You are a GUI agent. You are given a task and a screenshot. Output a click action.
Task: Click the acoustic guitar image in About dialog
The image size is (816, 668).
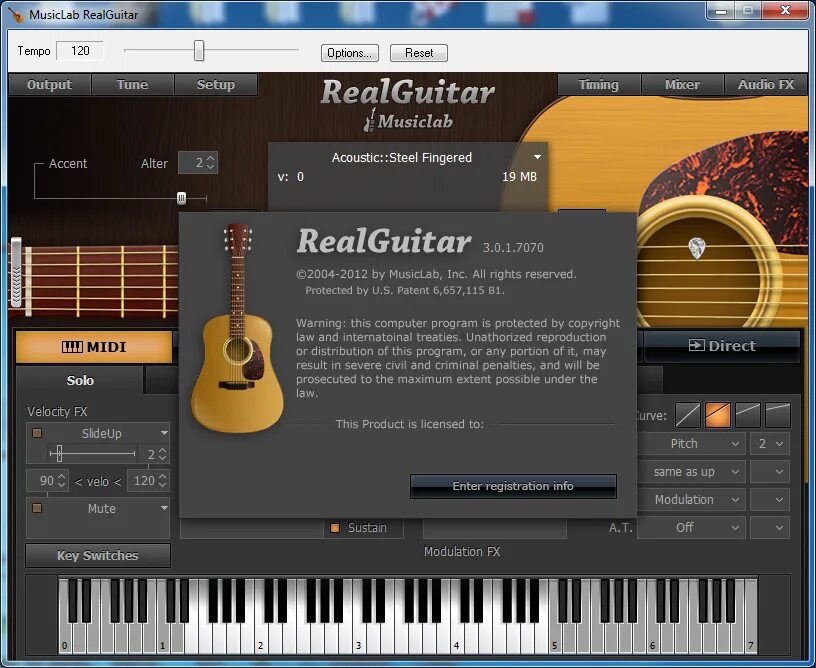point(237,328)
